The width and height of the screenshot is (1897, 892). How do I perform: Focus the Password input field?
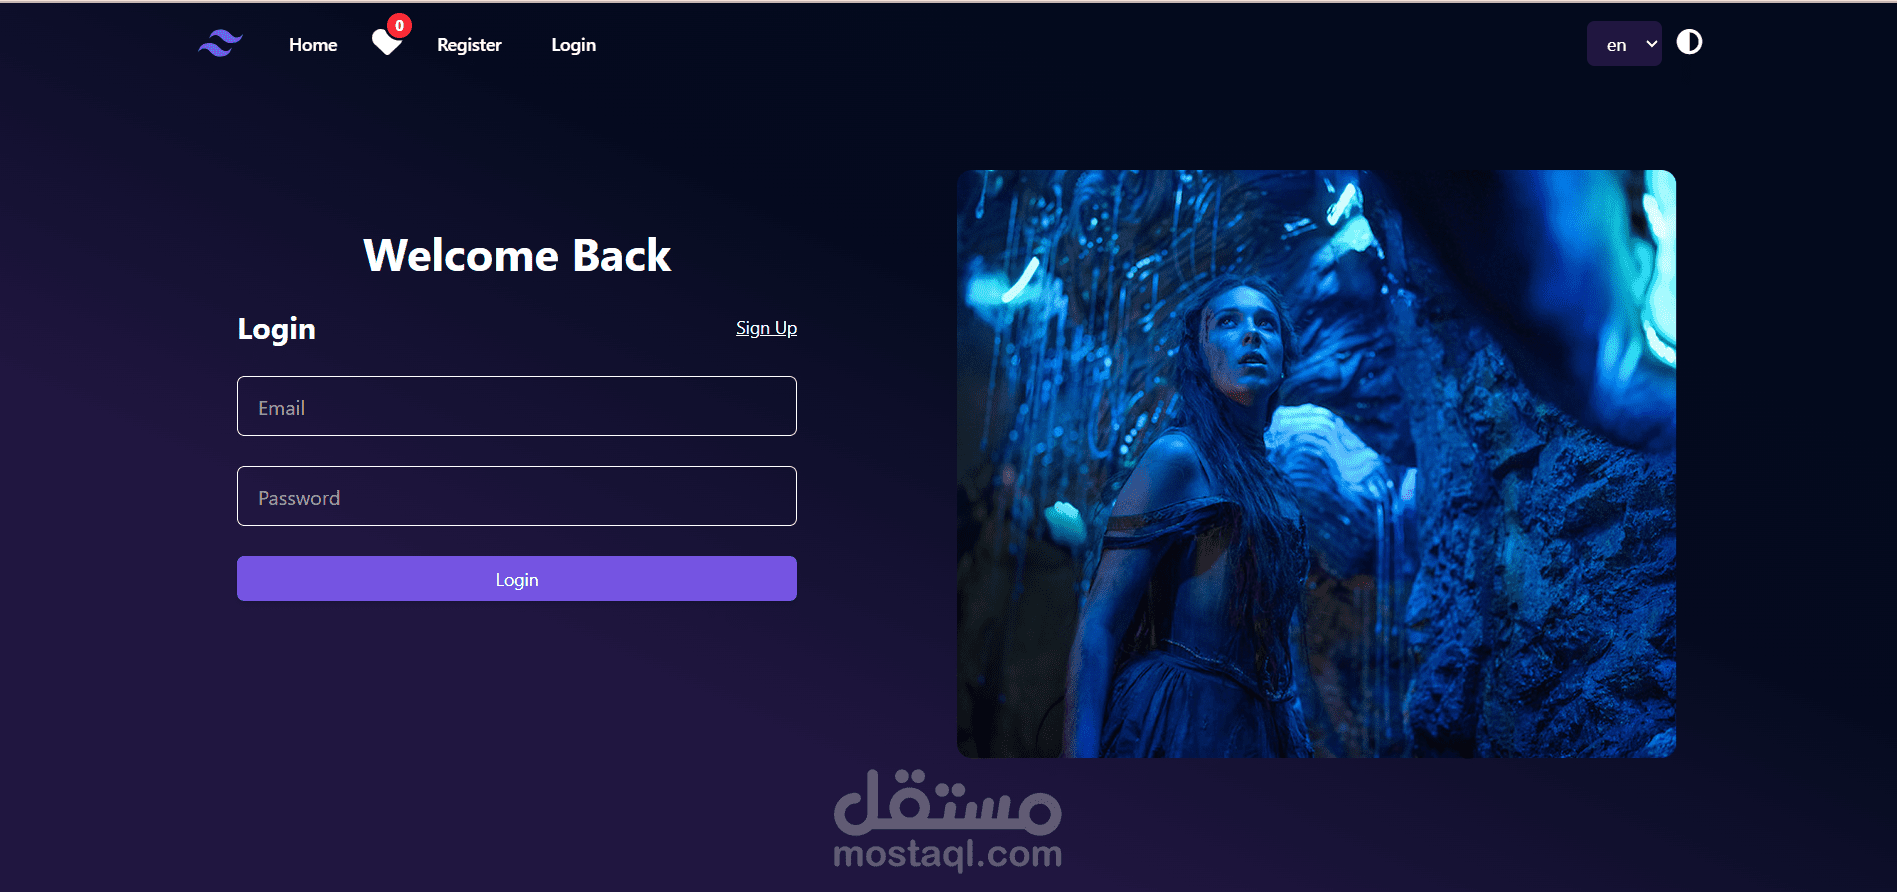[x=517, y=496]
